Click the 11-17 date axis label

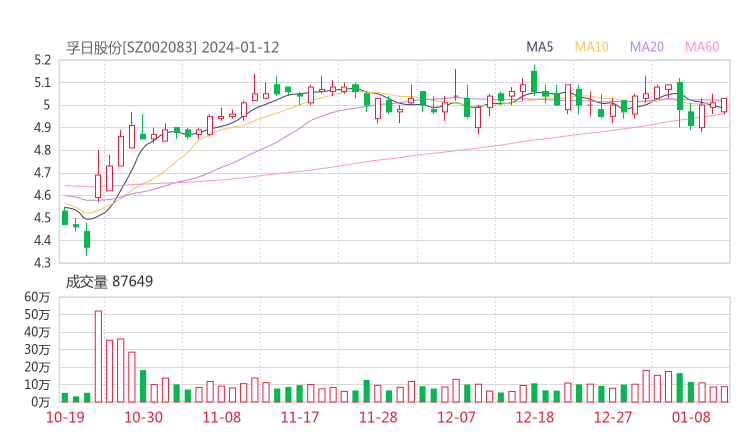click(x=300, y=417)
